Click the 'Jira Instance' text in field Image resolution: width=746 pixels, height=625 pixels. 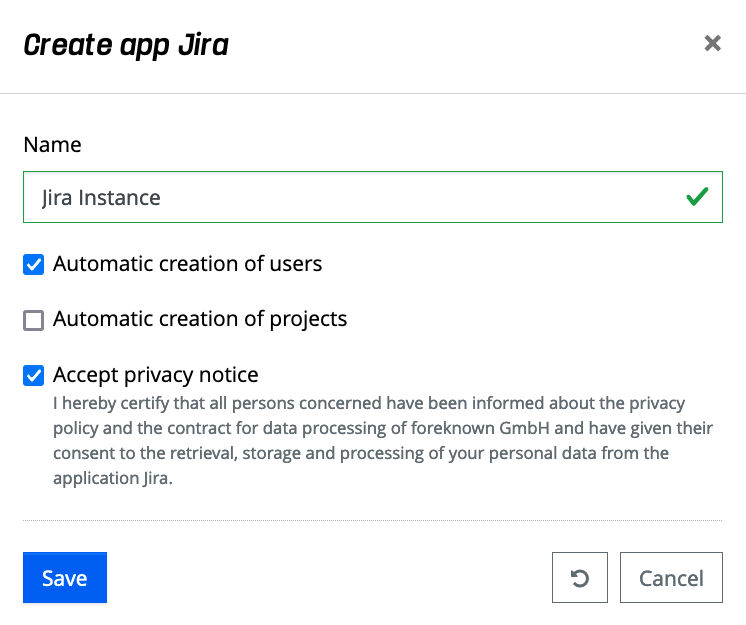(x=101, y=197)
